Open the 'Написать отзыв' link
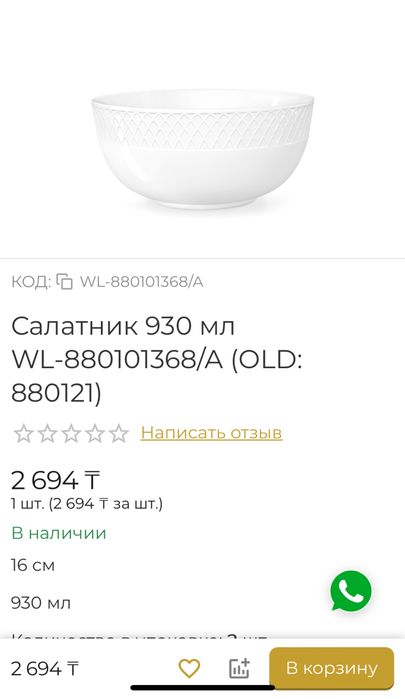 pos(211,432)
